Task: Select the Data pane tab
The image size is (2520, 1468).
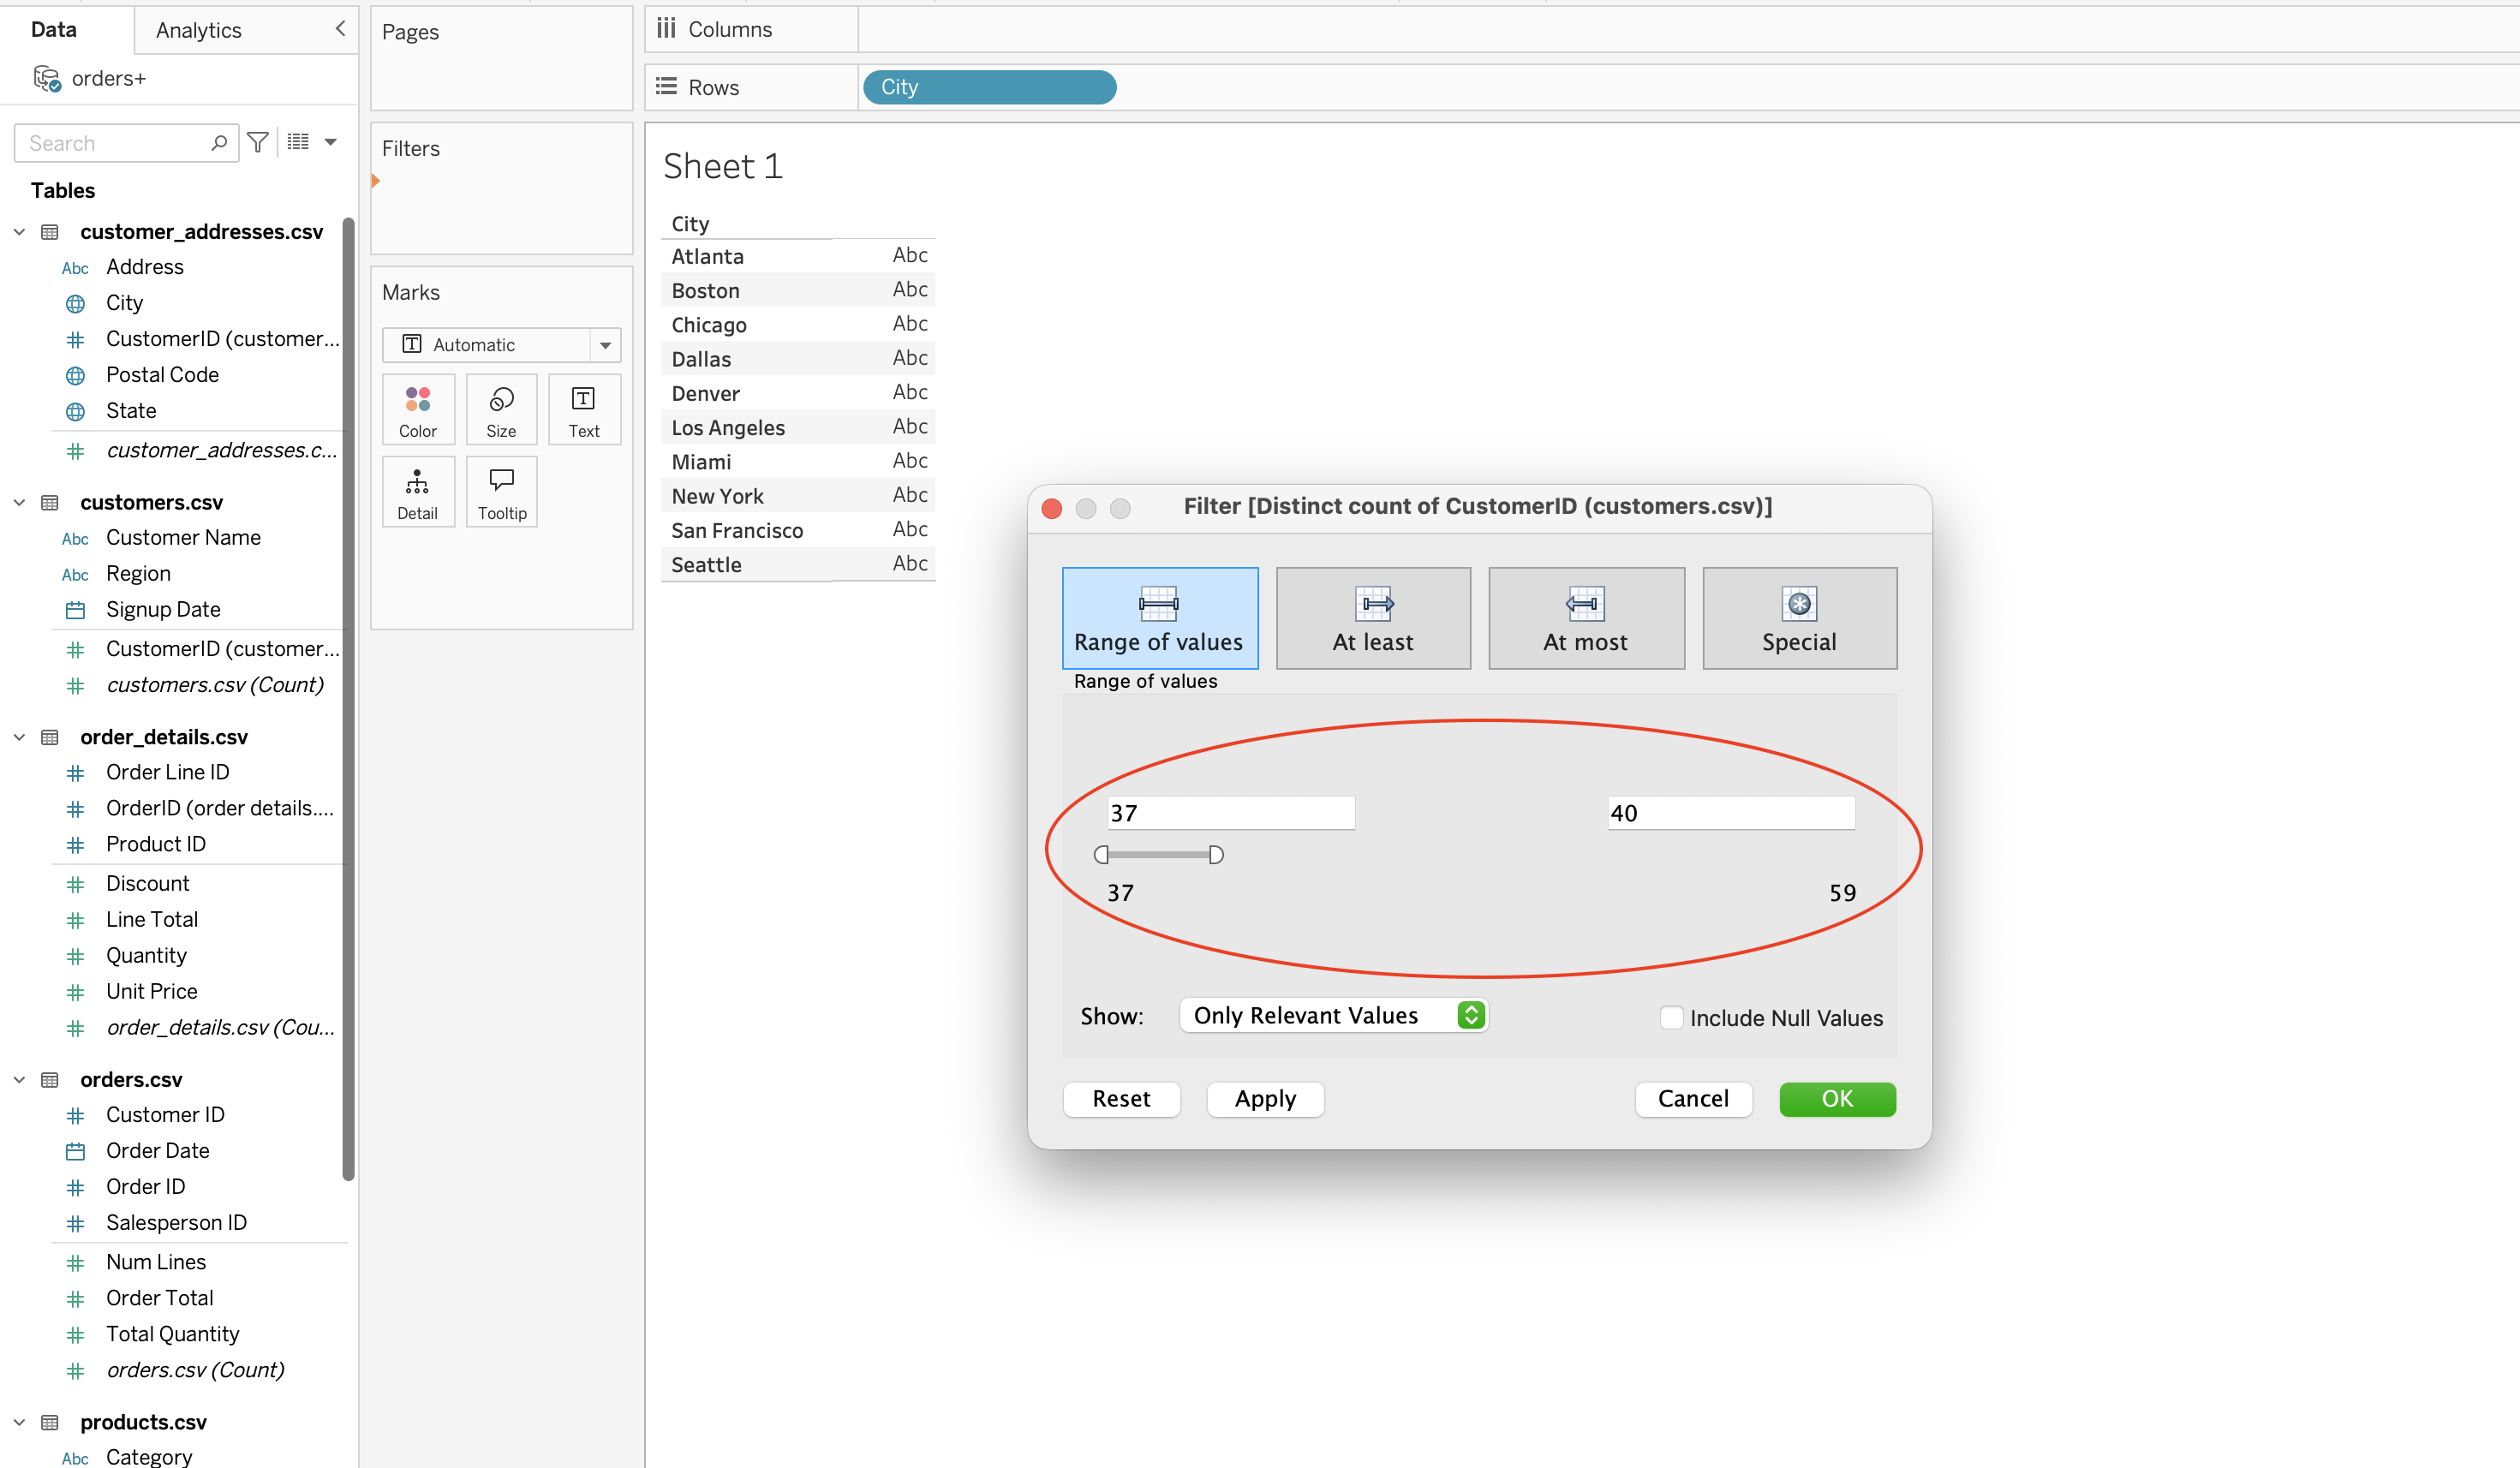Action: [54, 30]
